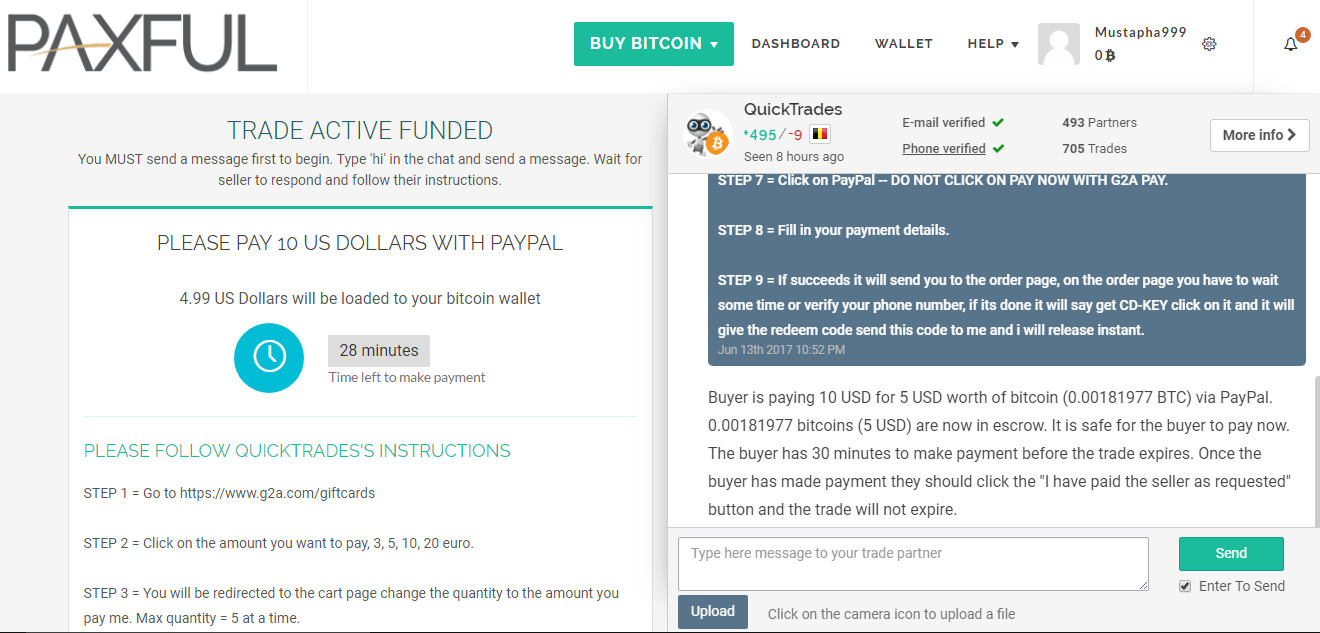Click QuickTrades robot avatar
1320x633 pixels.
click(707, 133)
